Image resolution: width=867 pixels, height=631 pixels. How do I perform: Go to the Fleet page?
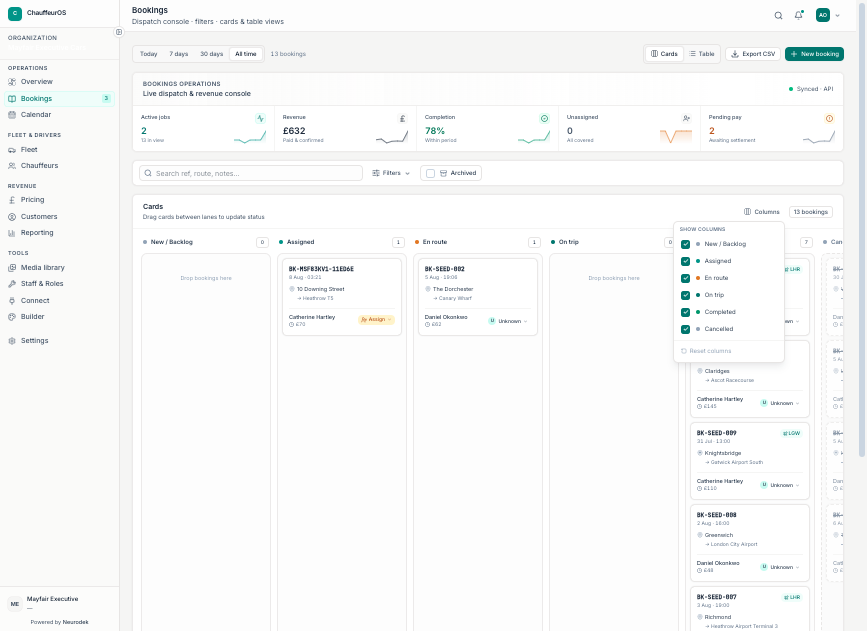point(59,149)
